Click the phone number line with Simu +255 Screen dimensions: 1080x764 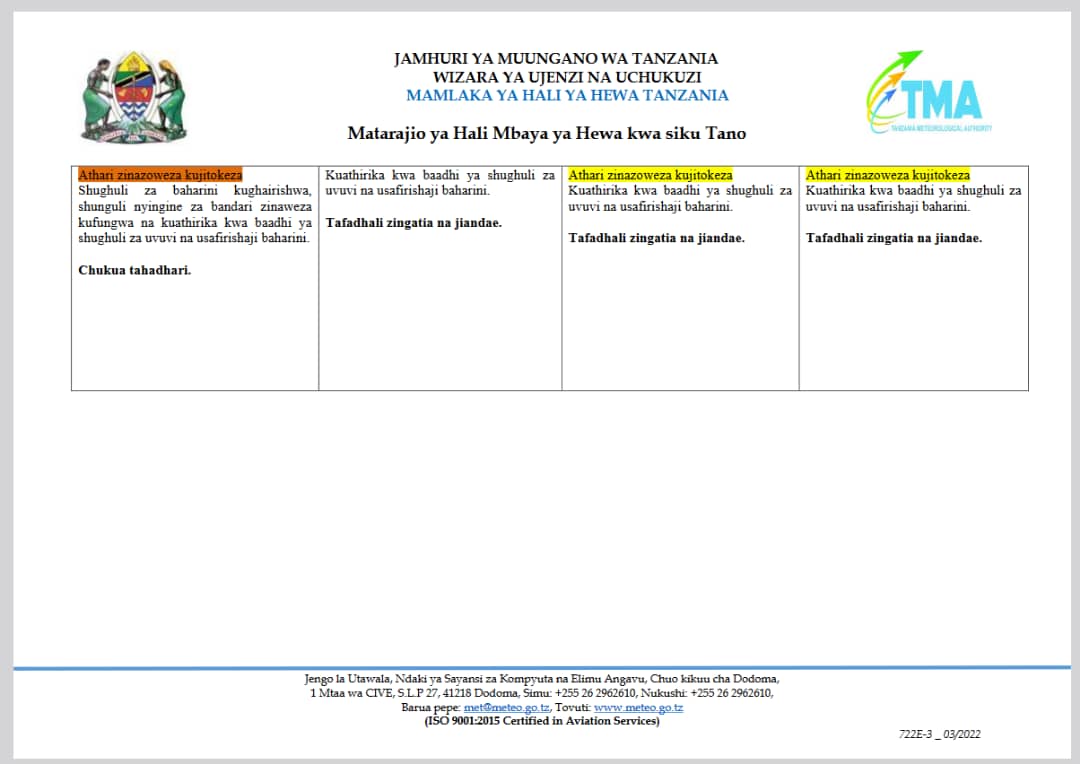(x=541, y=693)
